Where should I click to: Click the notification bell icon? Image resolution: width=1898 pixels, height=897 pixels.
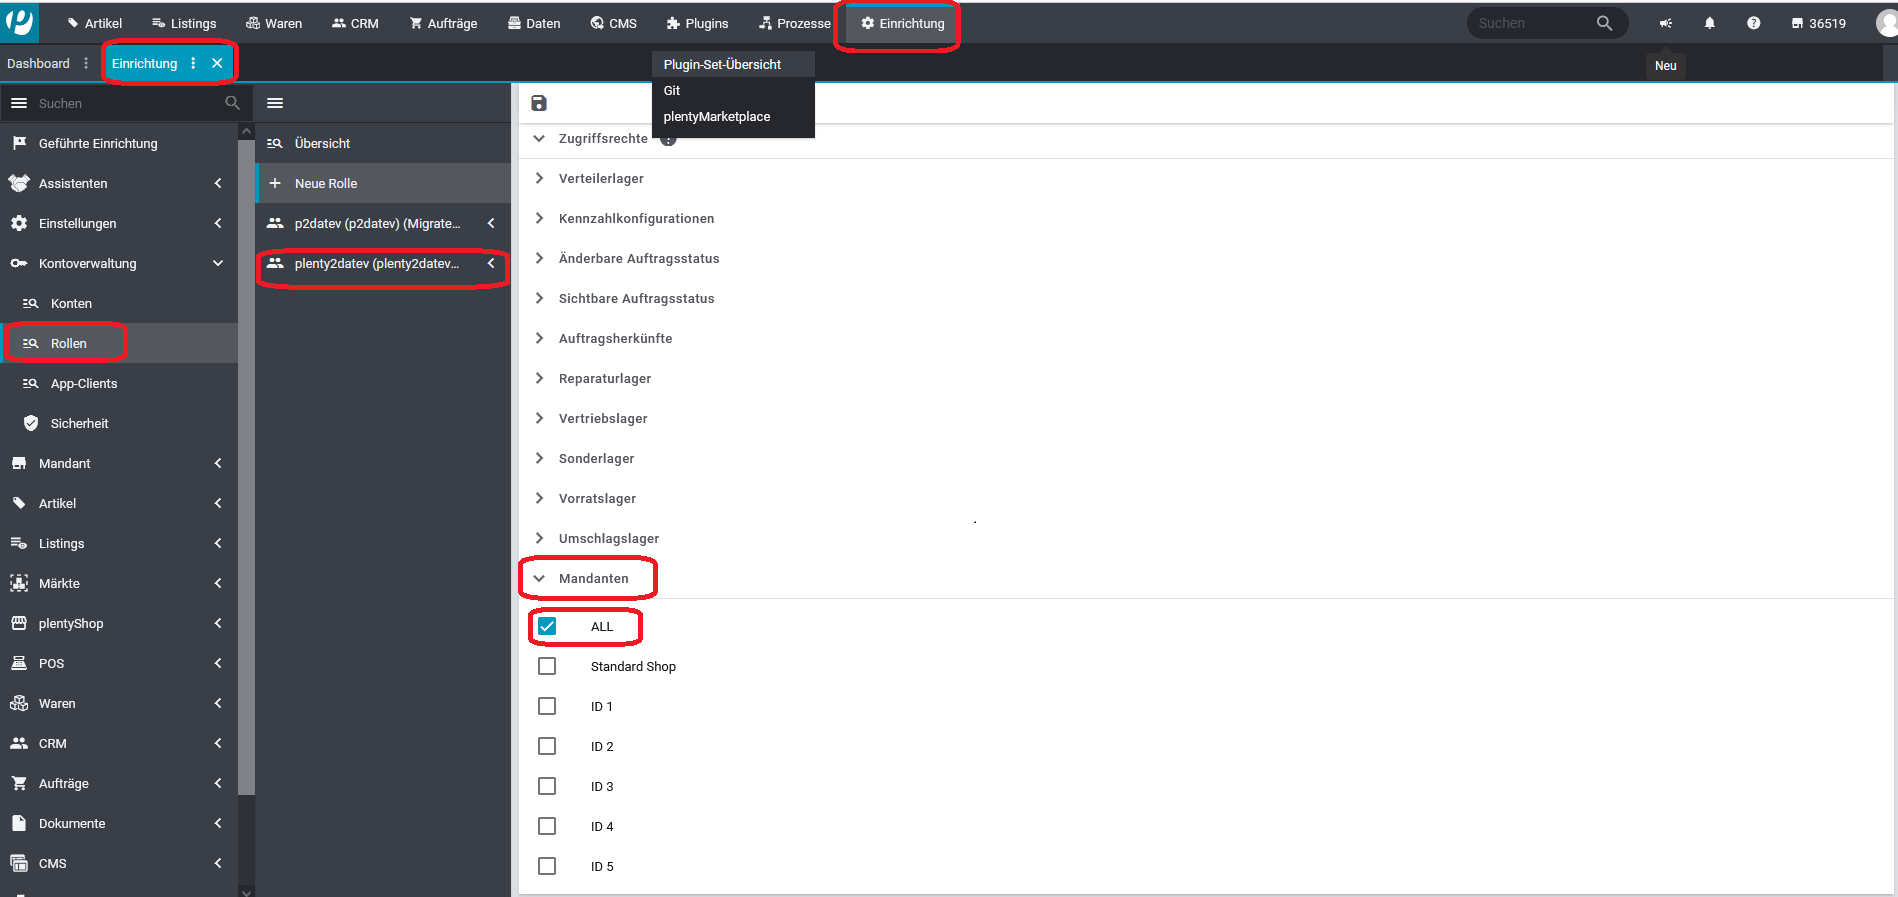1709,23
